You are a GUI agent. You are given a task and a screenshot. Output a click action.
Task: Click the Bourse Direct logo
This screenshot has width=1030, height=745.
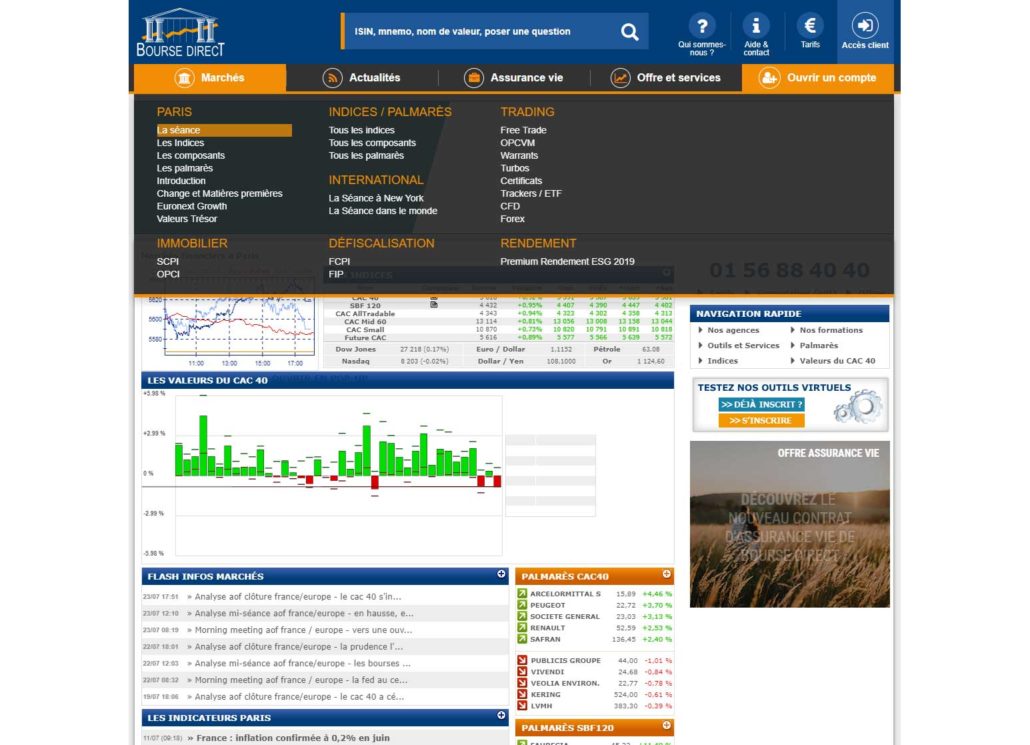pyautogui.click(x=178, y=31)
